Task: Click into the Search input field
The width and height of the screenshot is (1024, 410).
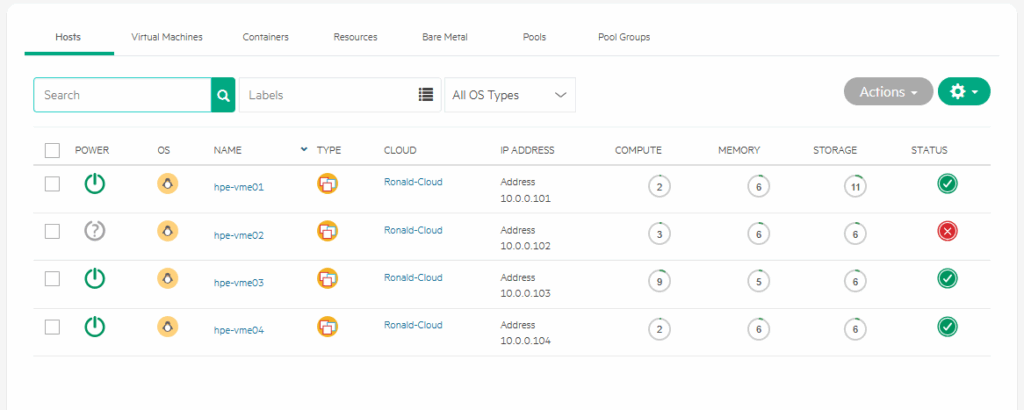Action: click(x=122, y=94)
